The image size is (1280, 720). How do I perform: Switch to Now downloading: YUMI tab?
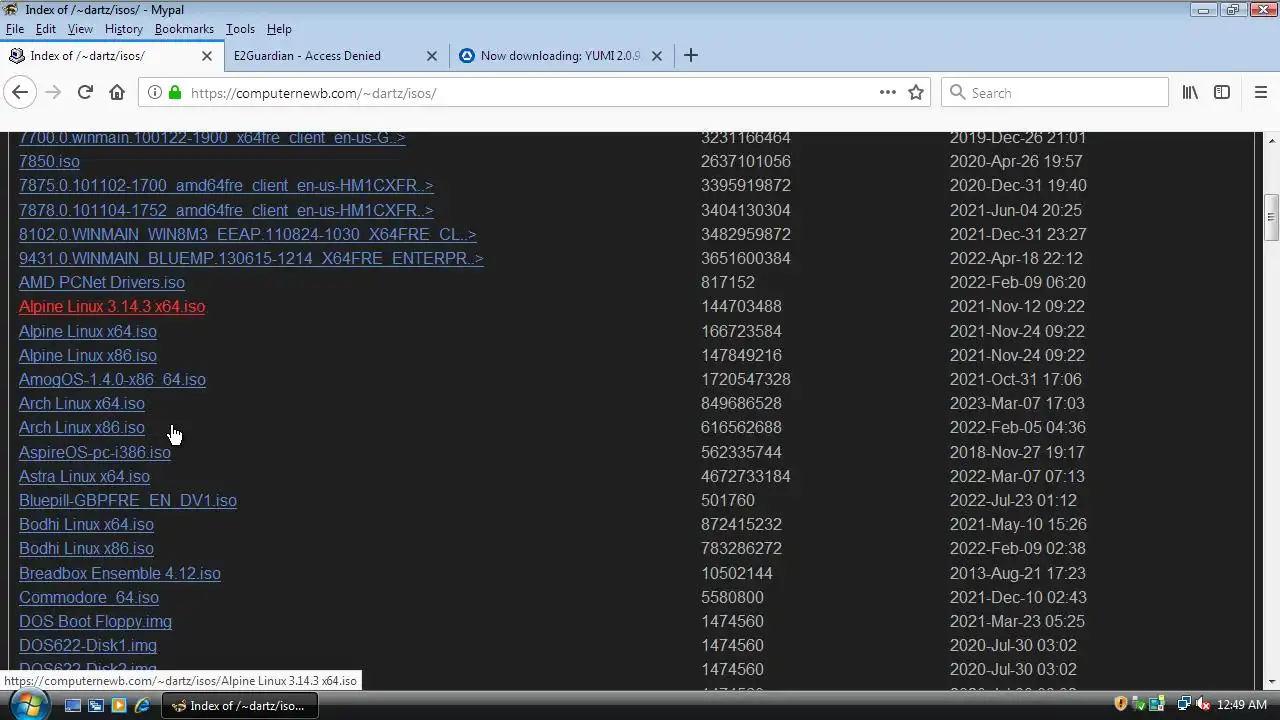click(560, 56)
